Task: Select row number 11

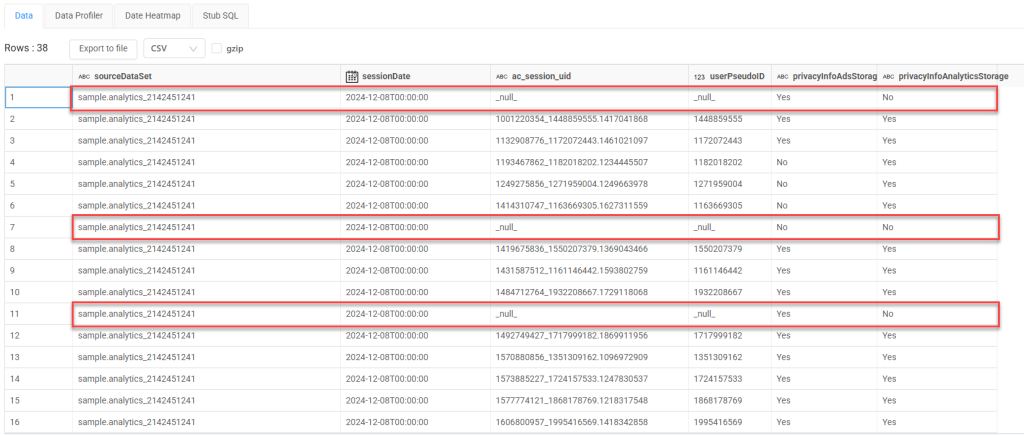Action: tap(39, 314)
